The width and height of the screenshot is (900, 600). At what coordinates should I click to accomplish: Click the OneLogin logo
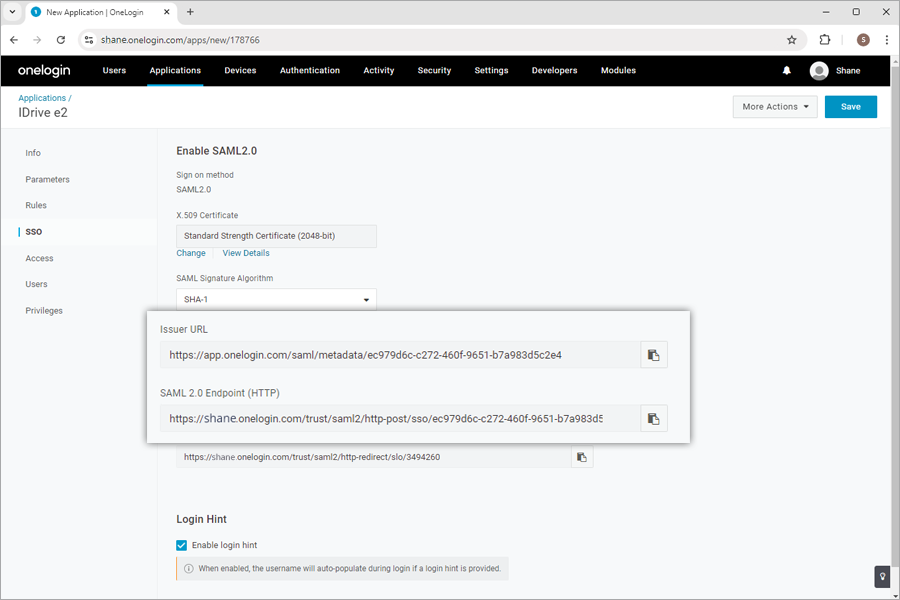pyautogui.click(x=44, y=71)
